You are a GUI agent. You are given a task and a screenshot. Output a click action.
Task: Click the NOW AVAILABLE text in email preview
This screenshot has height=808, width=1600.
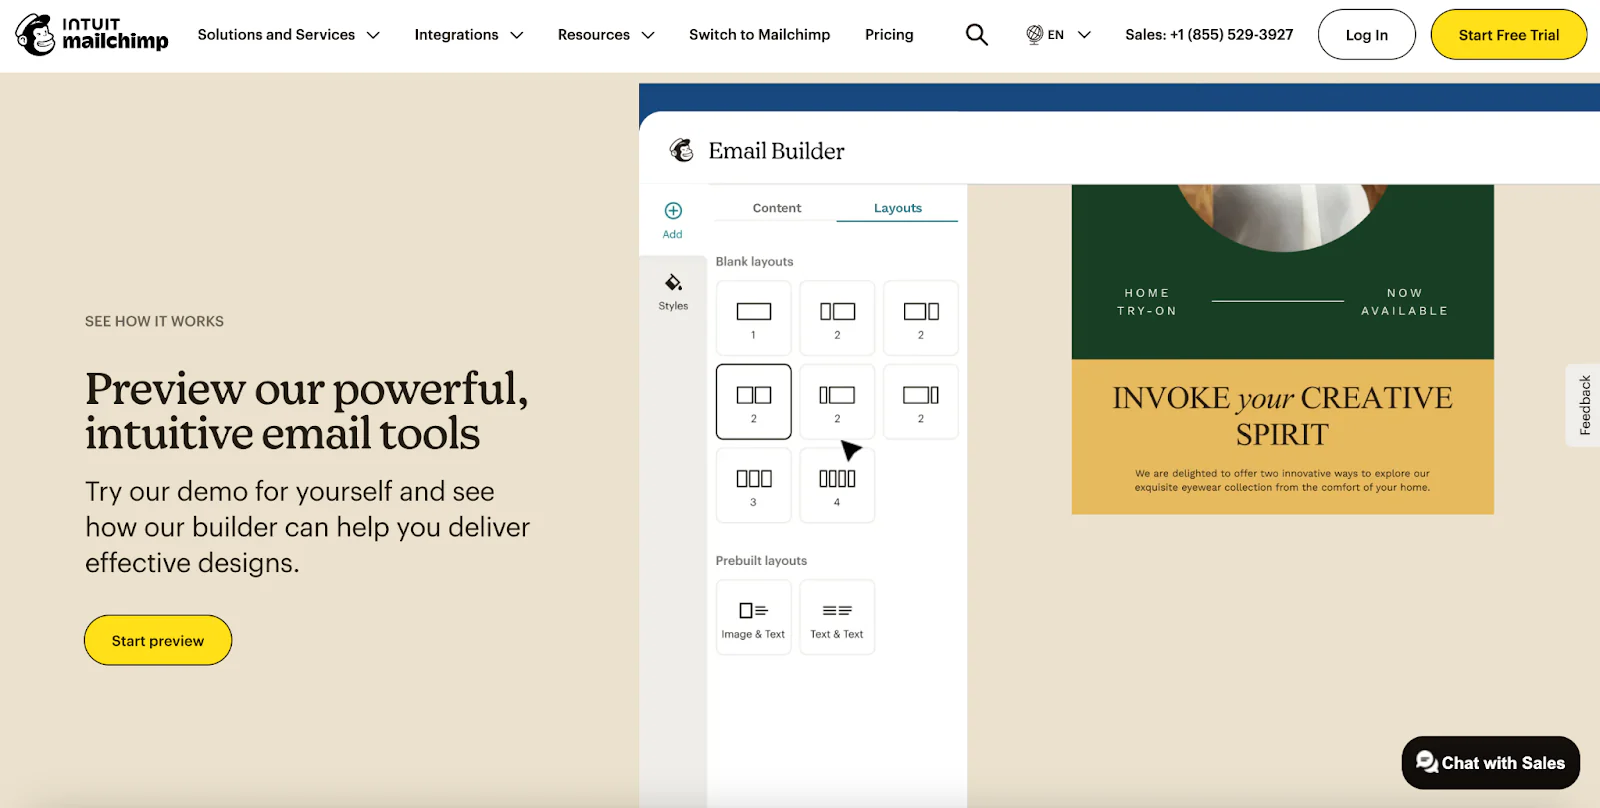[x=1405, y=302]
